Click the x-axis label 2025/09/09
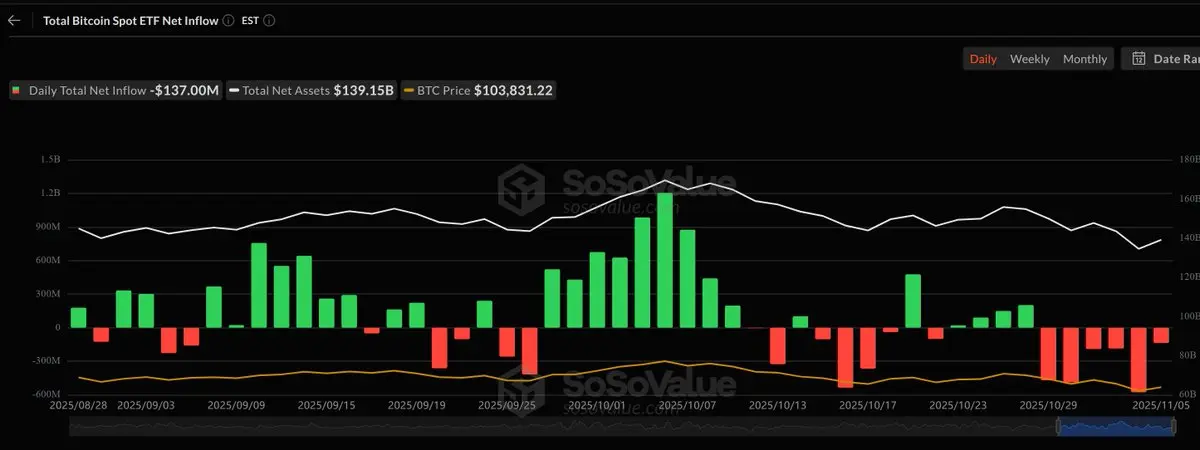This screenshot has width=1200, height=450. [x=236, y=406]
